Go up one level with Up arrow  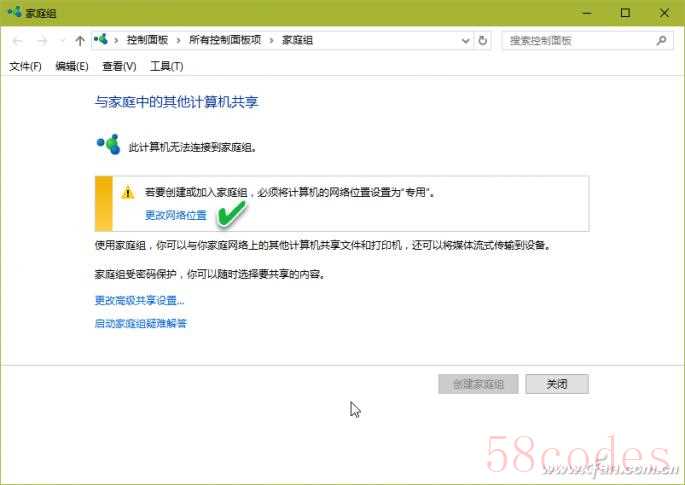tap(80, 41)
